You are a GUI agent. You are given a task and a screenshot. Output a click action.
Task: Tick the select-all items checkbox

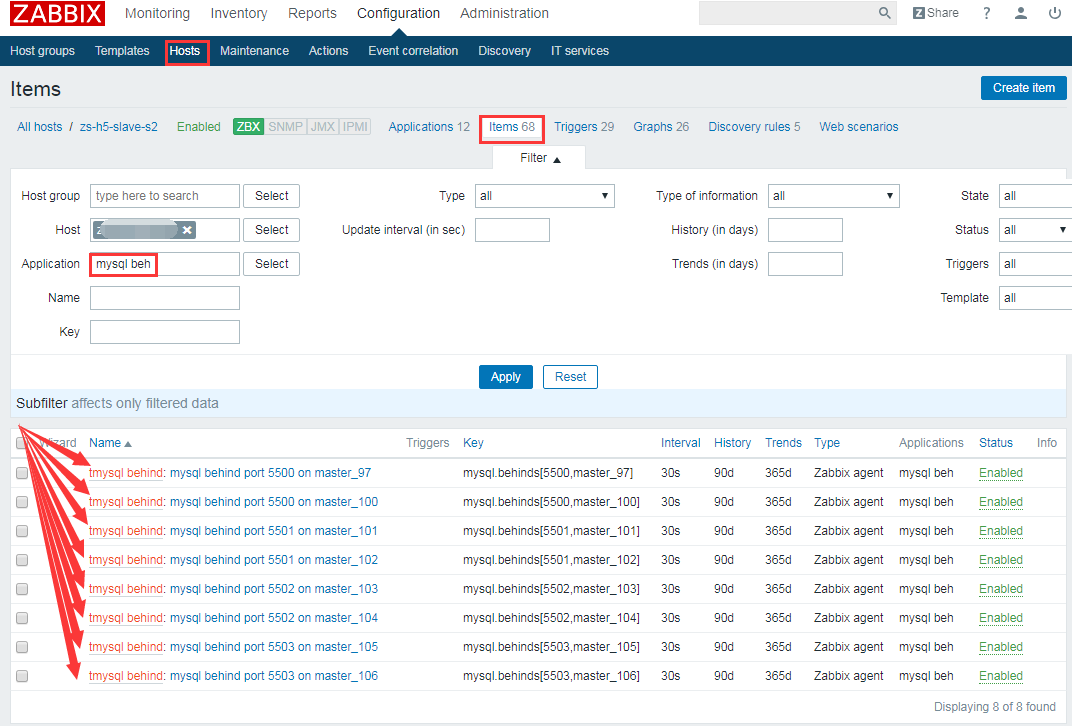[22, 443]
